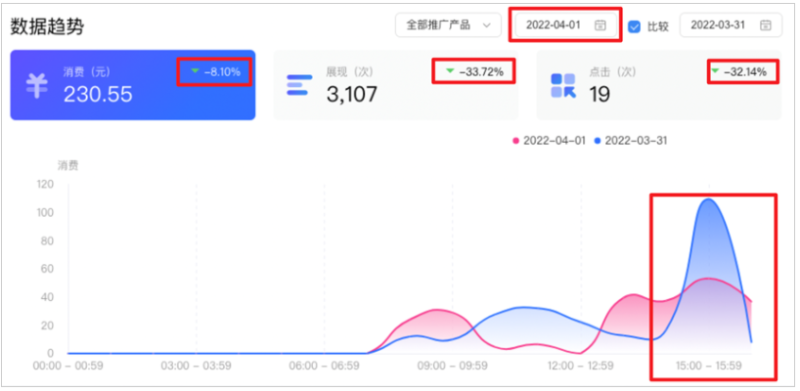The height and width of the screenshot is (391, 800).
Task: Click the 12:00 - 12:59 axis label
Action: (x=581, y=366)
